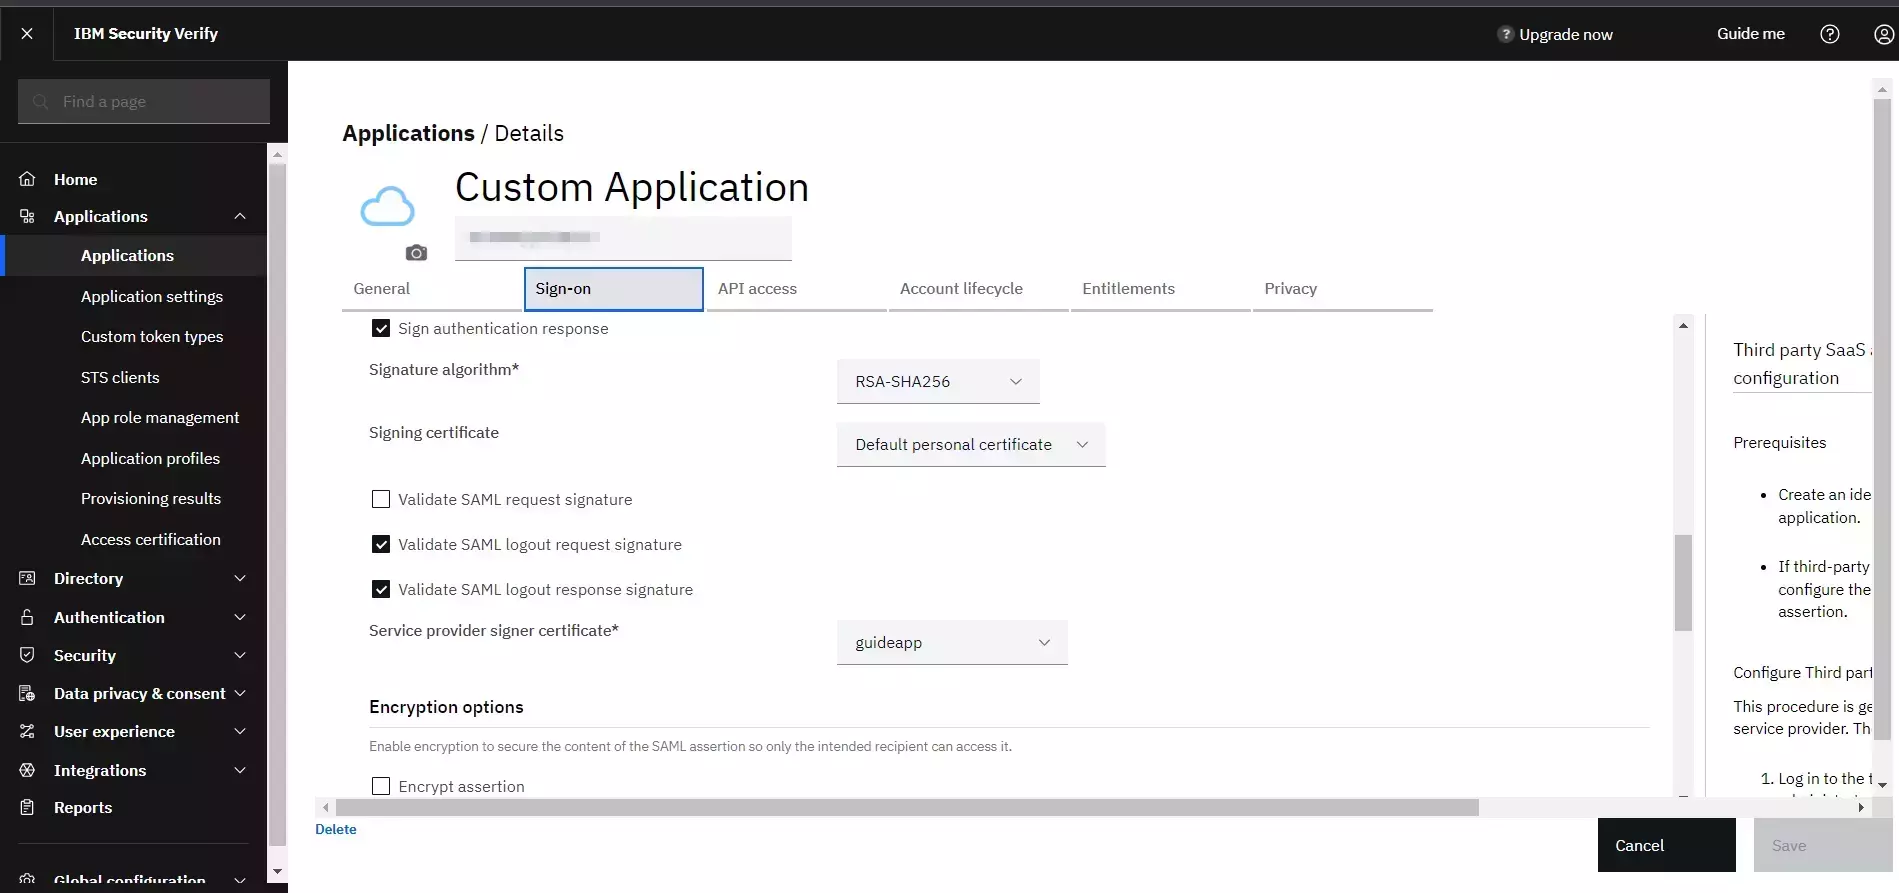Close the navigation menu with X icon
Image resolution: width=1899 pixels, height=893 pixels.
[x=27, y=33]
